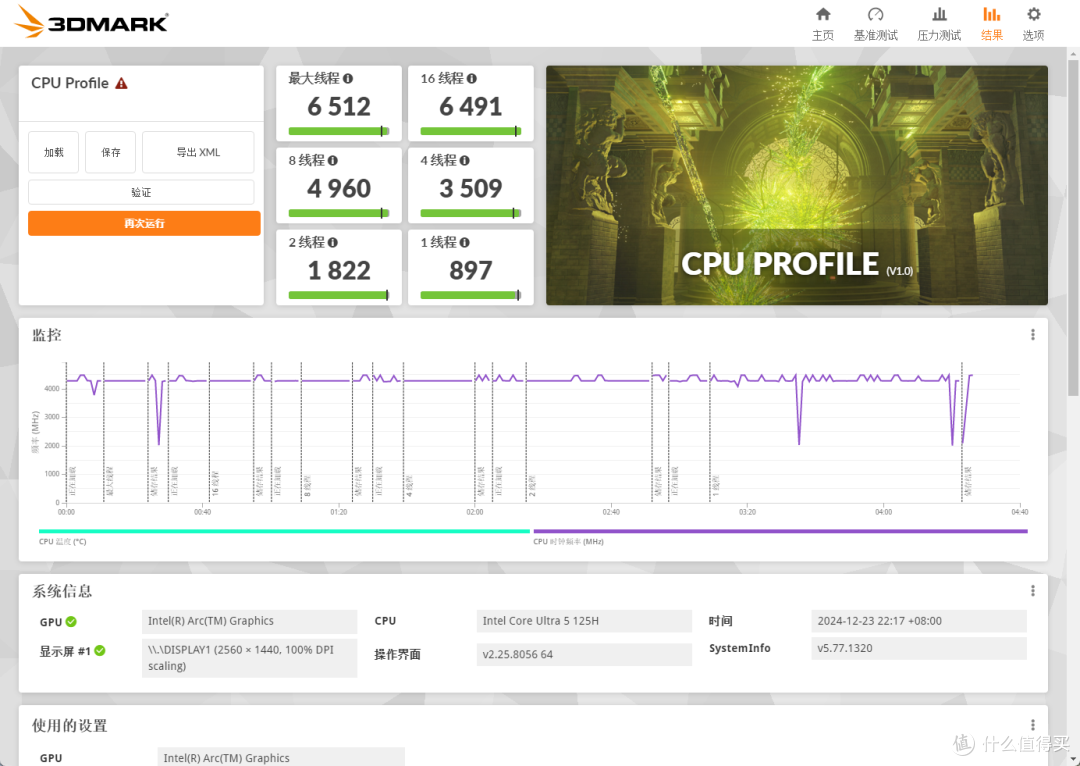Click the CPU Profile warning triangle icon

click(121, 83)
